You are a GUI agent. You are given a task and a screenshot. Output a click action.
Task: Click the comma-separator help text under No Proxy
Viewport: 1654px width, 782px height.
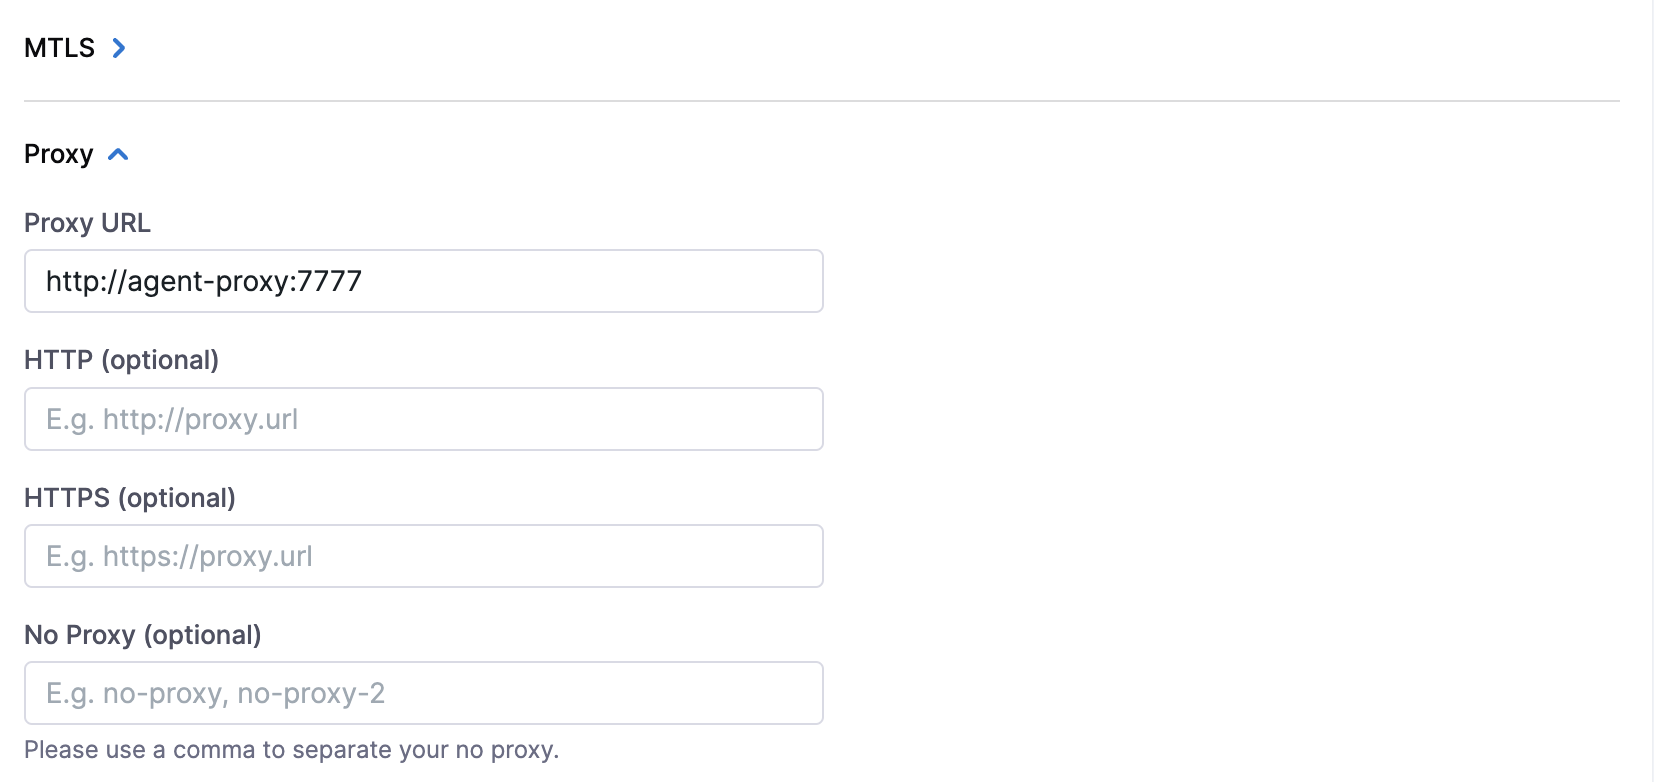pyautogui.click(x=291, y=750)
